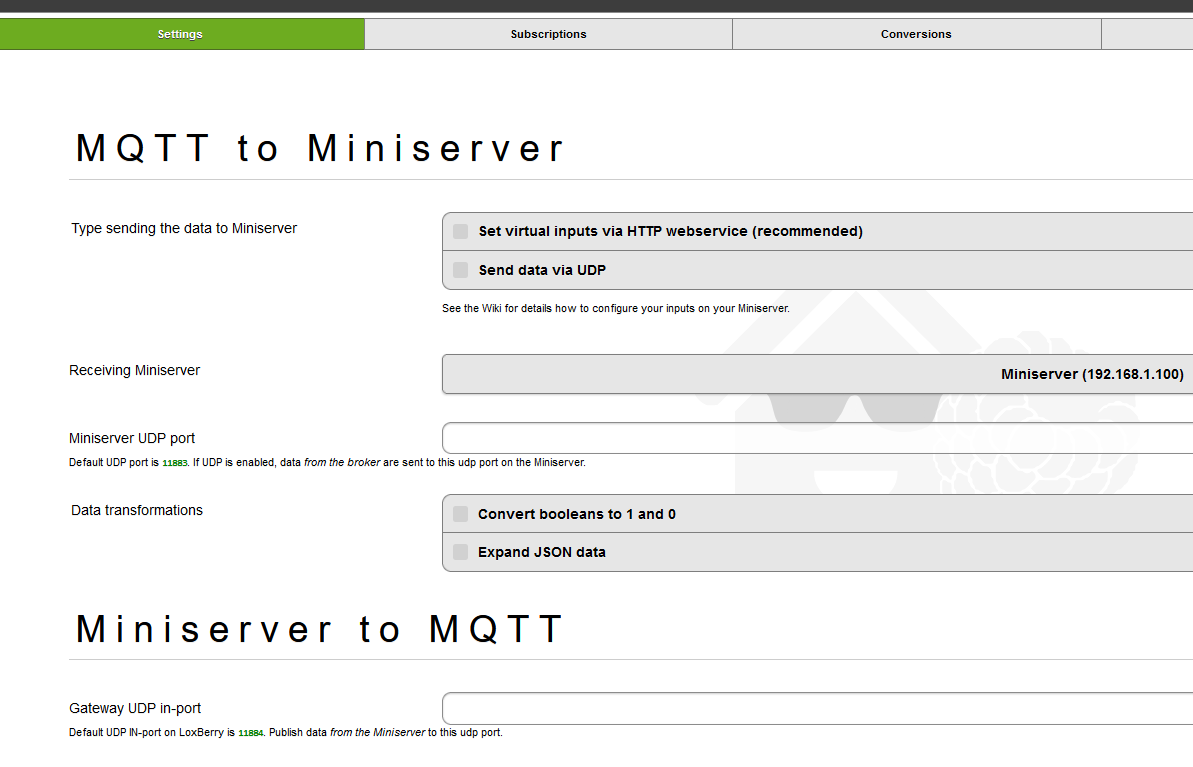Click the default port value 11883
1193x767 pixels.
coord(175,463)
